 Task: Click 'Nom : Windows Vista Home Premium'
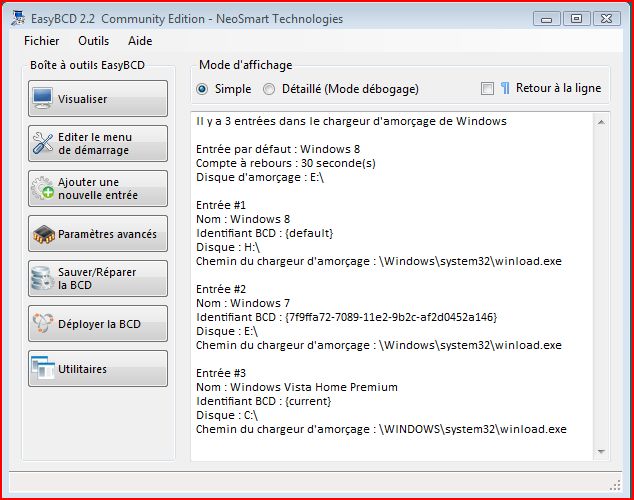(x=297, y=387)
